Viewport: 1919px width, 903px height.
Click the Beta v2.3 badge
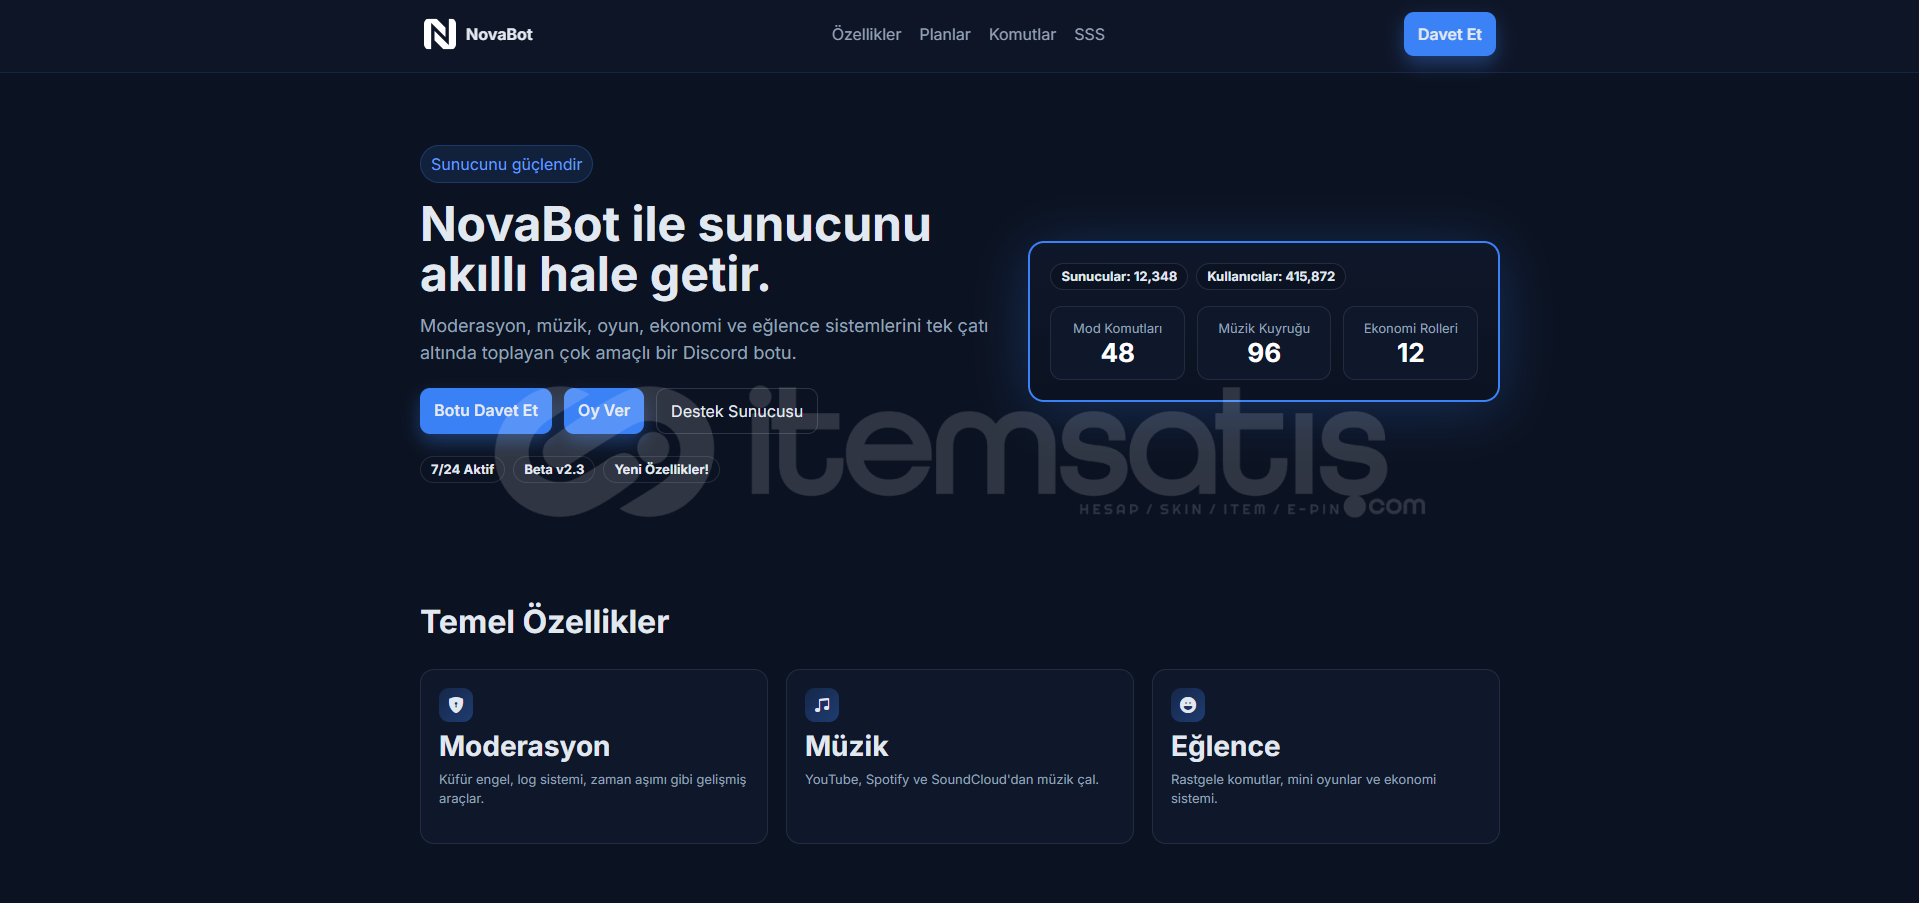pos(554,469)
